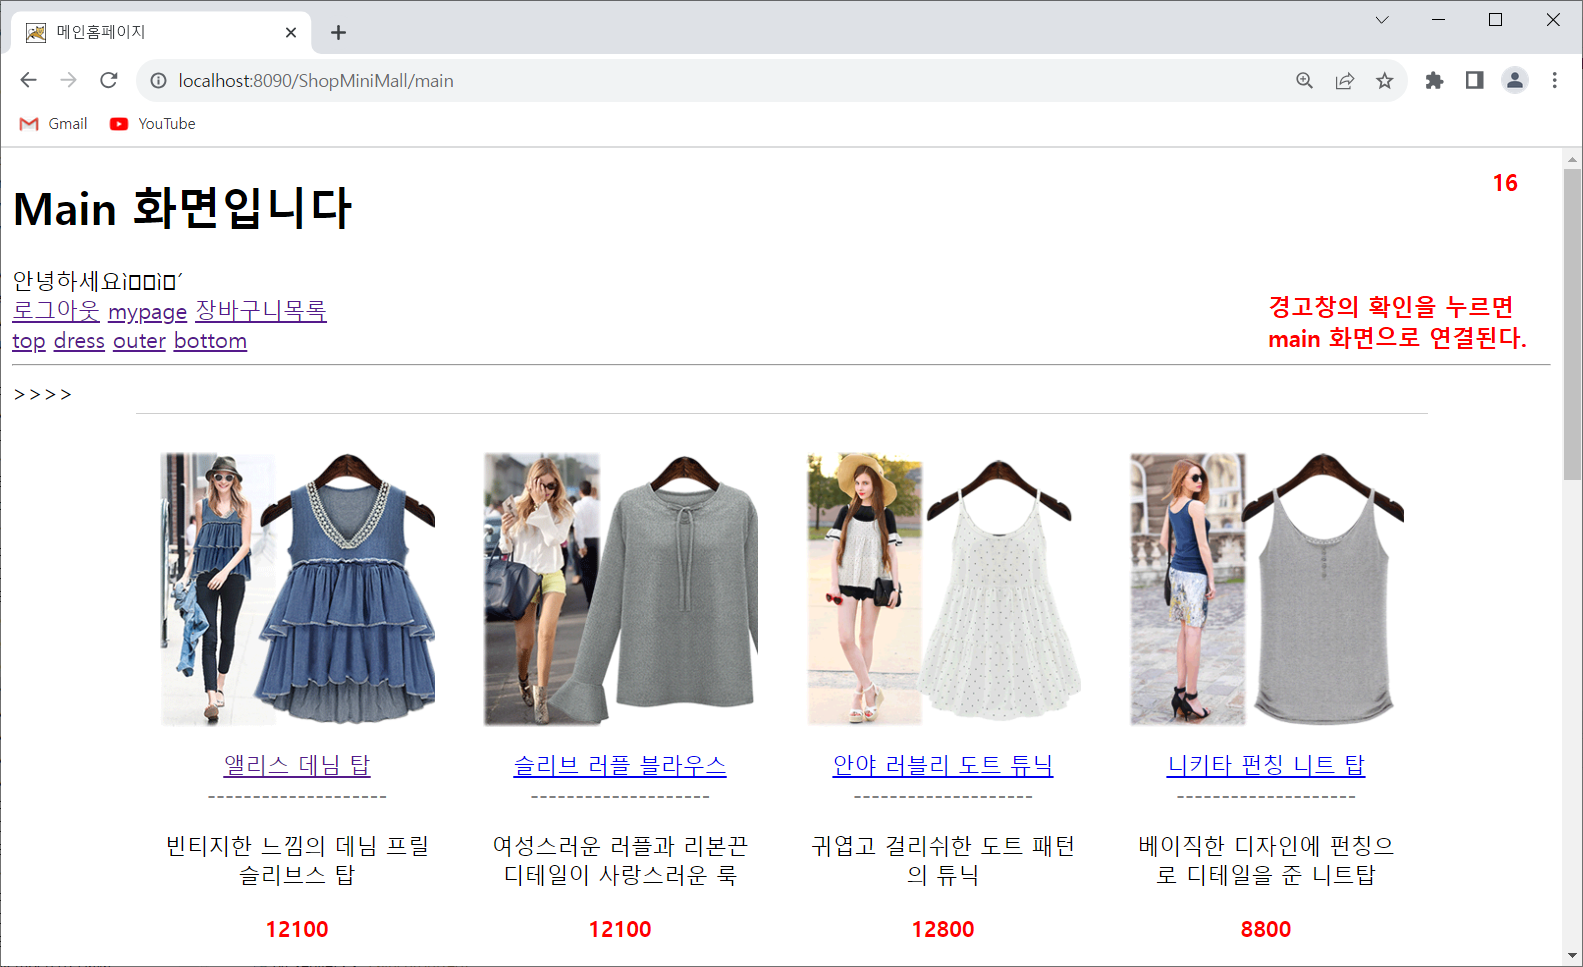
Task: Select the 메인홈페이지 tab
Action: [161, 32]
